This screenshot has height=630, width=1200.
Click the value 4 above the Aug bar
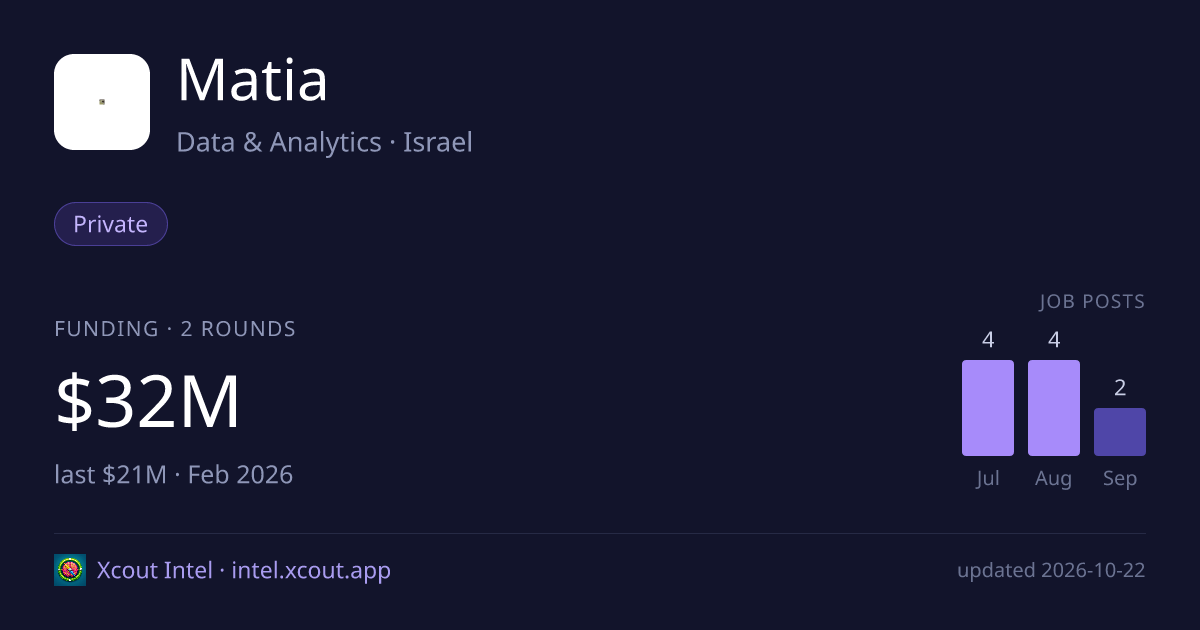click(1054, 340)
